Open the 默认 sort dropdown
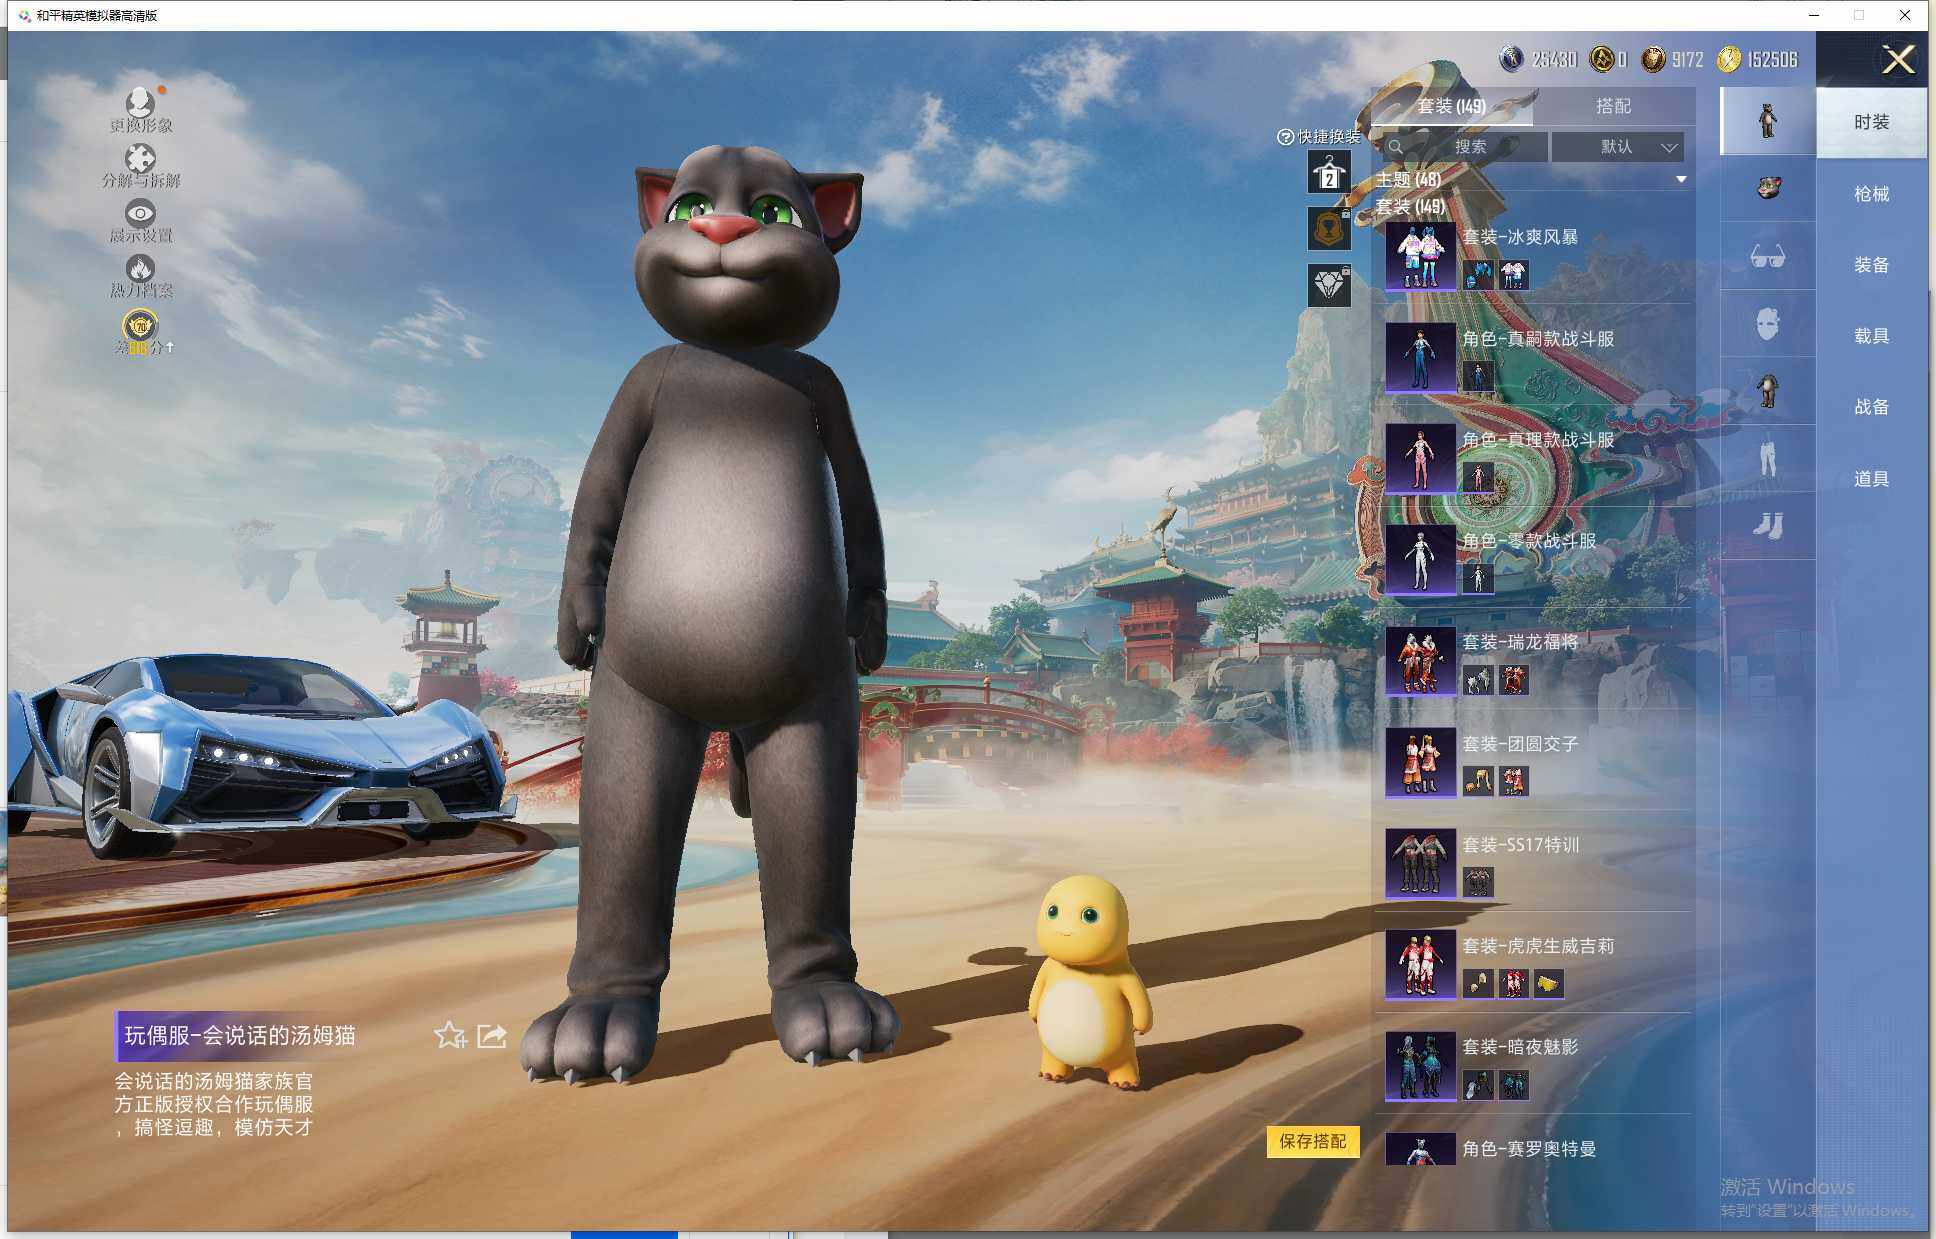 pyautogui.click(x=1617, y=147)
